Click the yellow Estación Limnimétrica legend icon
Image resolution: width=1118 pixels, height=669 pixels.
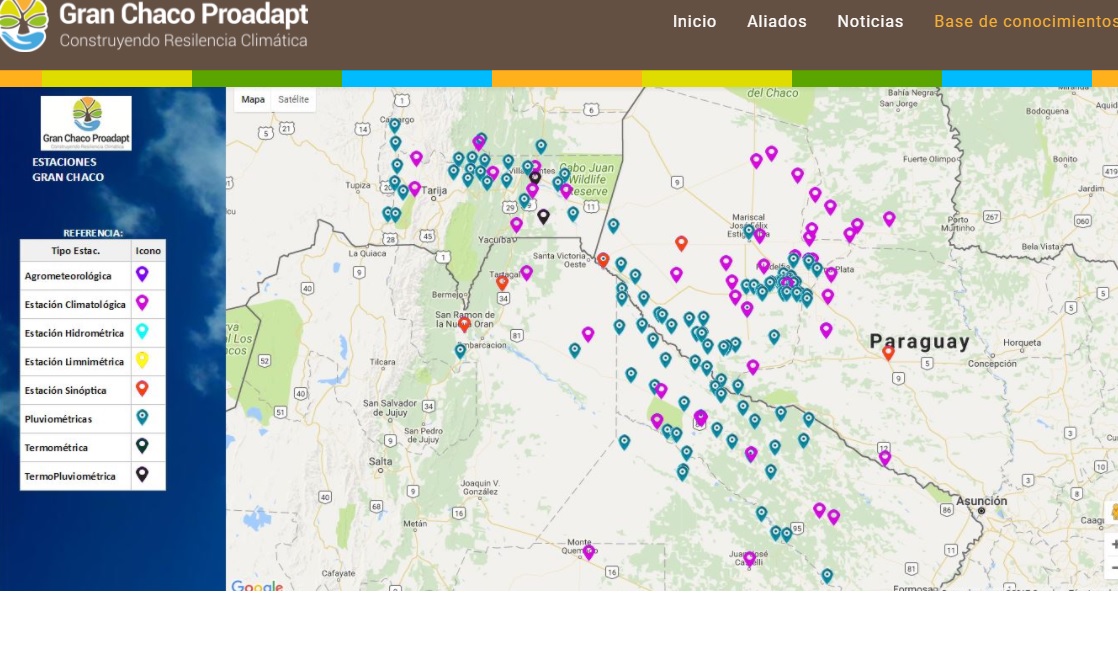[142, 360]
